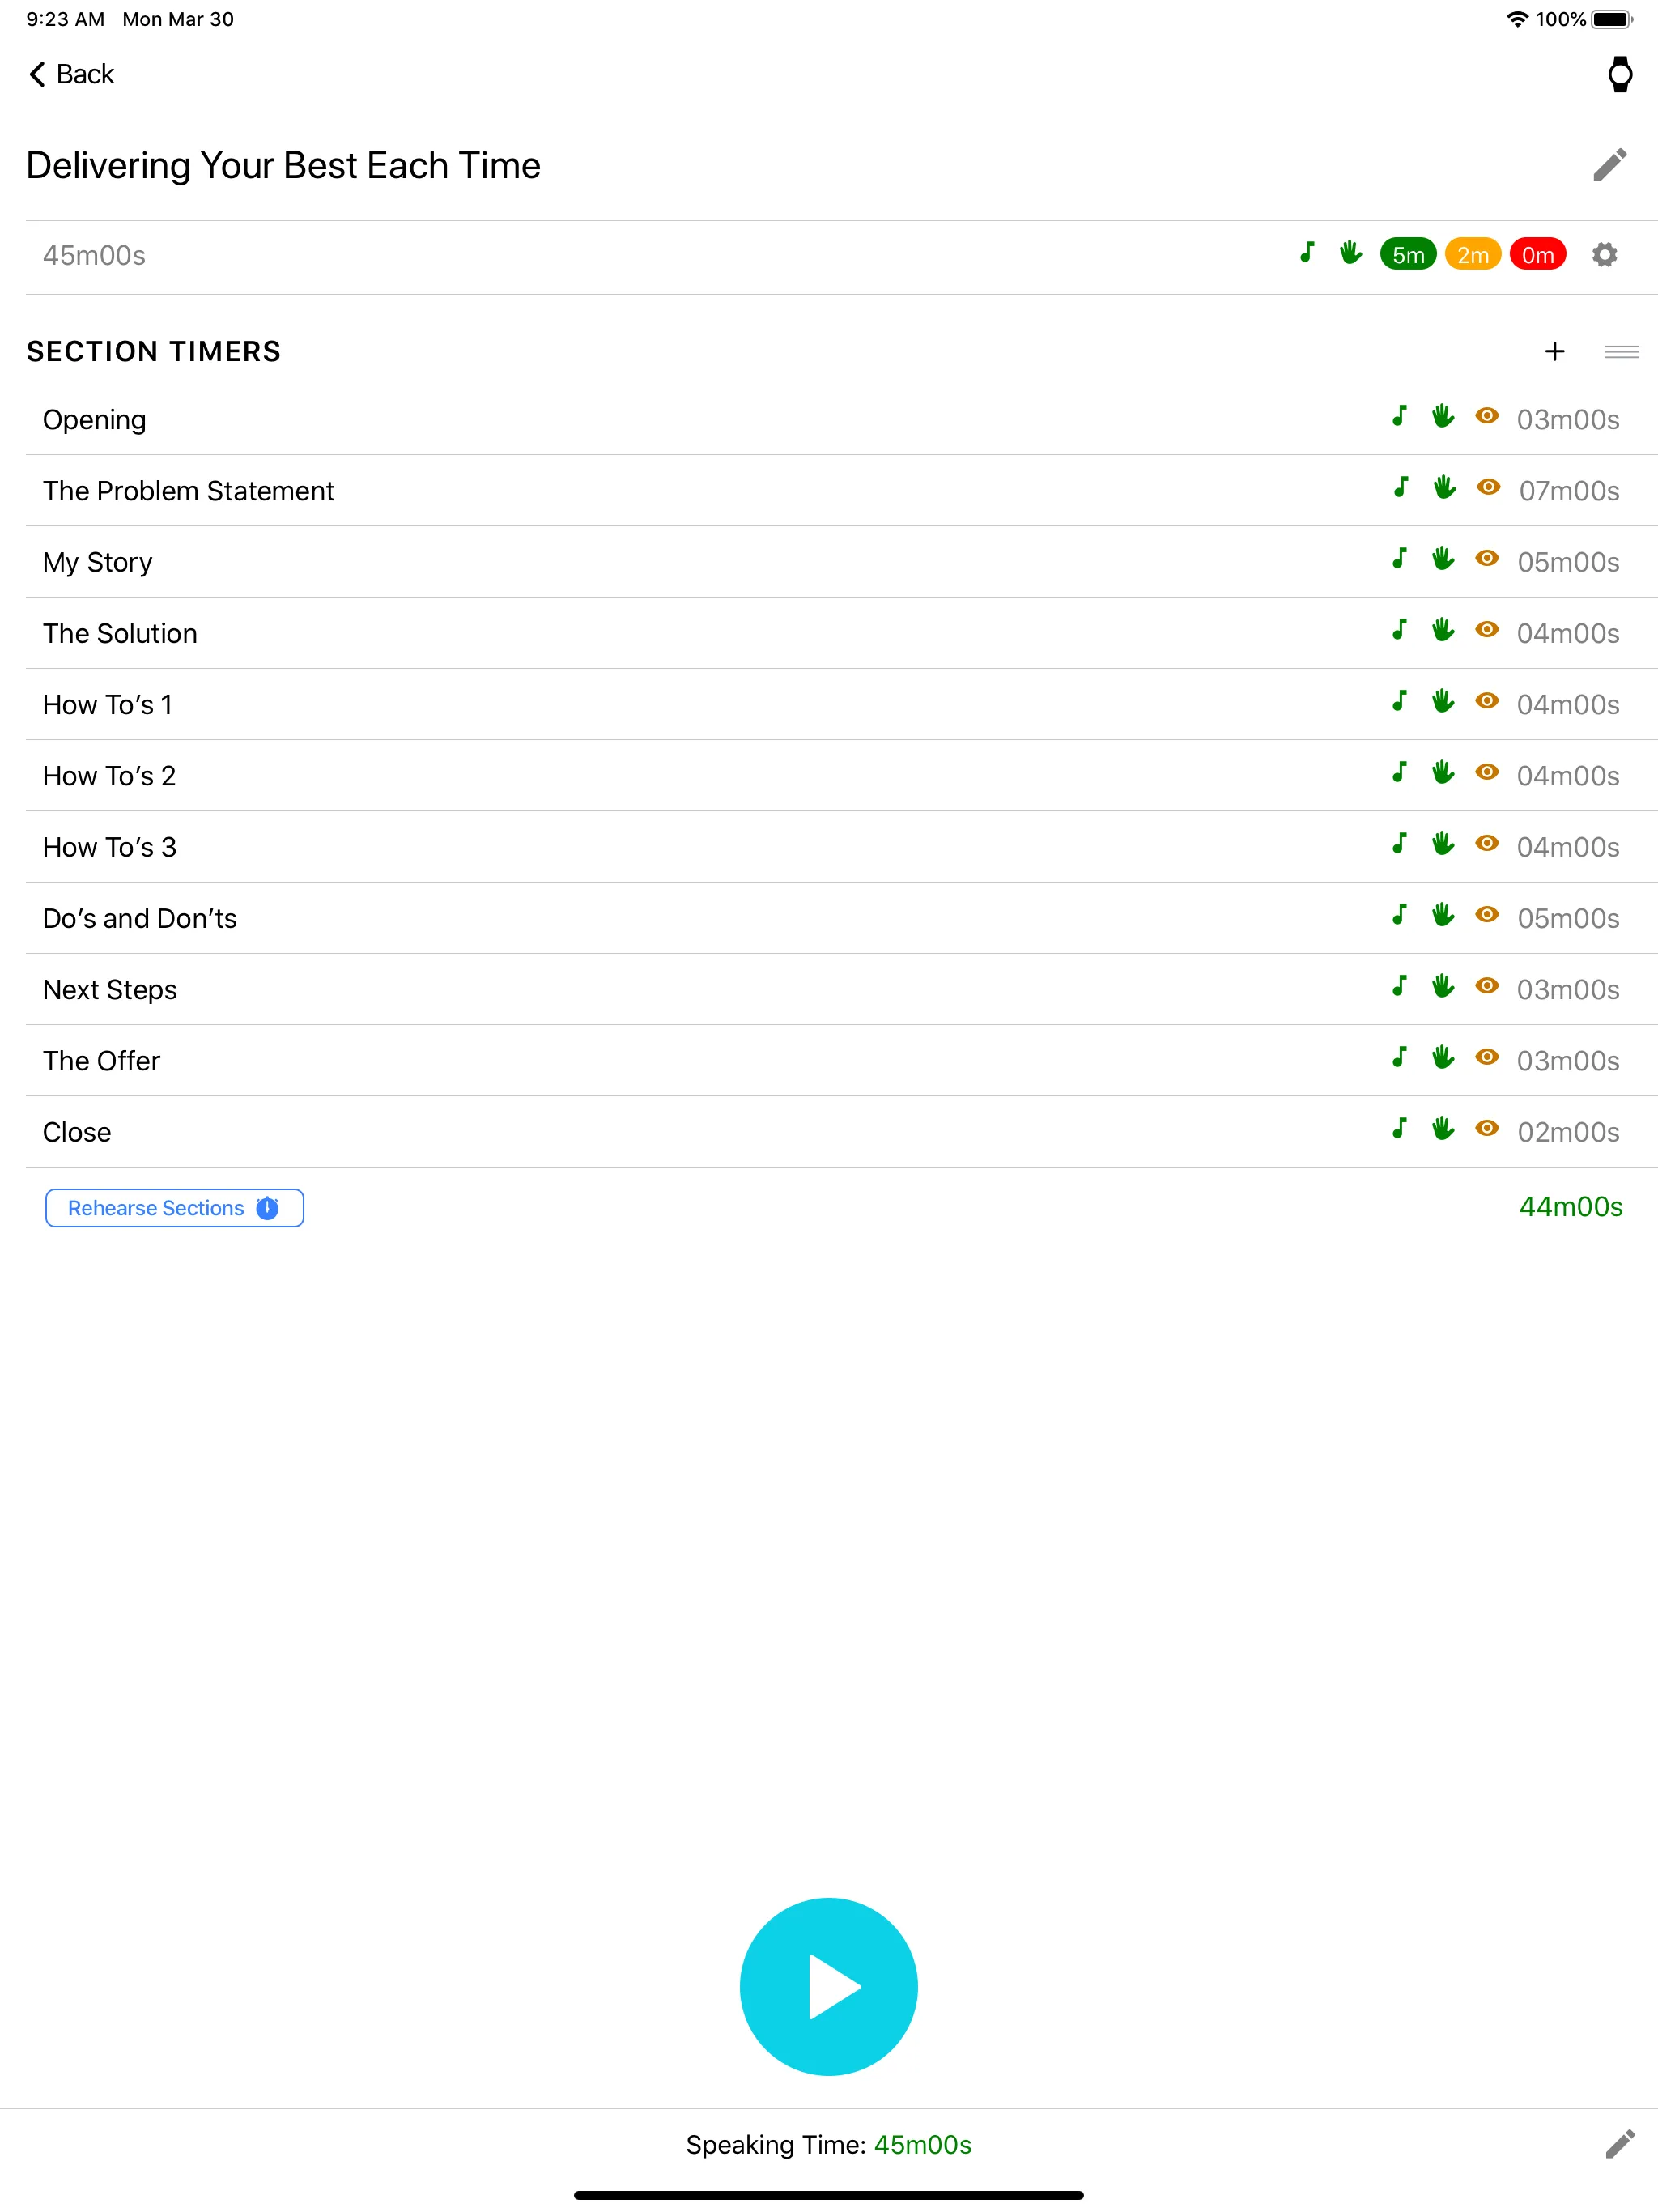
Task: Edit the 45m00s total duration field
Action: click(94, 256)
